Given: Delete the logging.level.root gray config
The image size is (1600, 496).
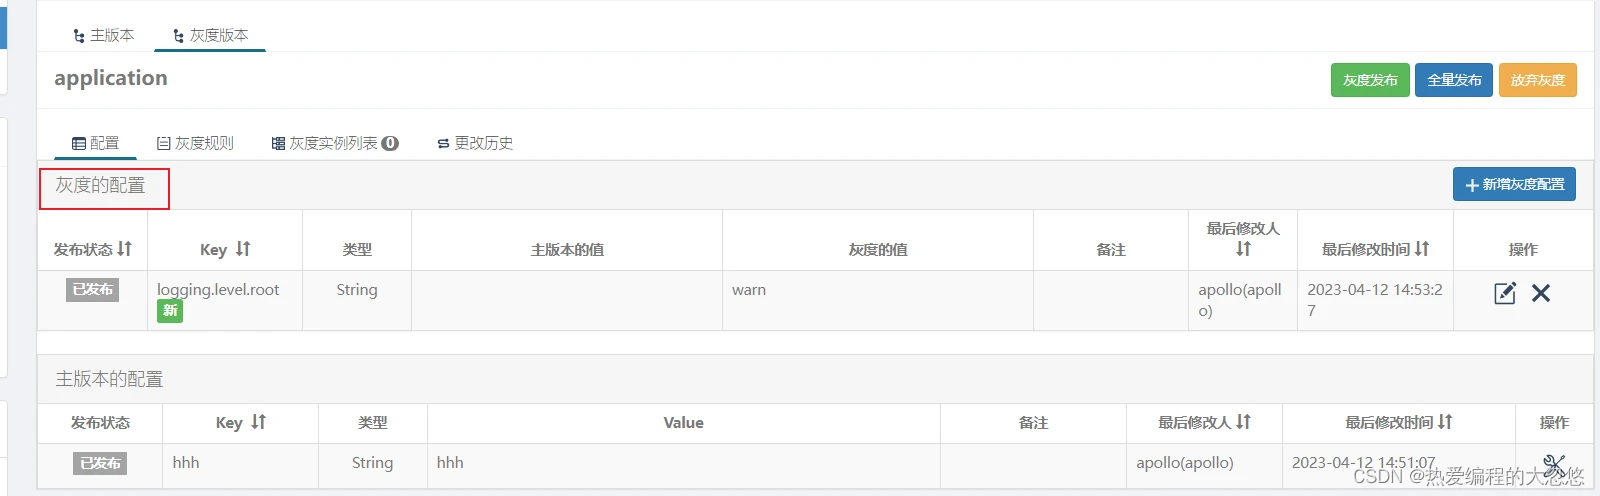Looking at the screenshot, I should tap(1541, 293).
